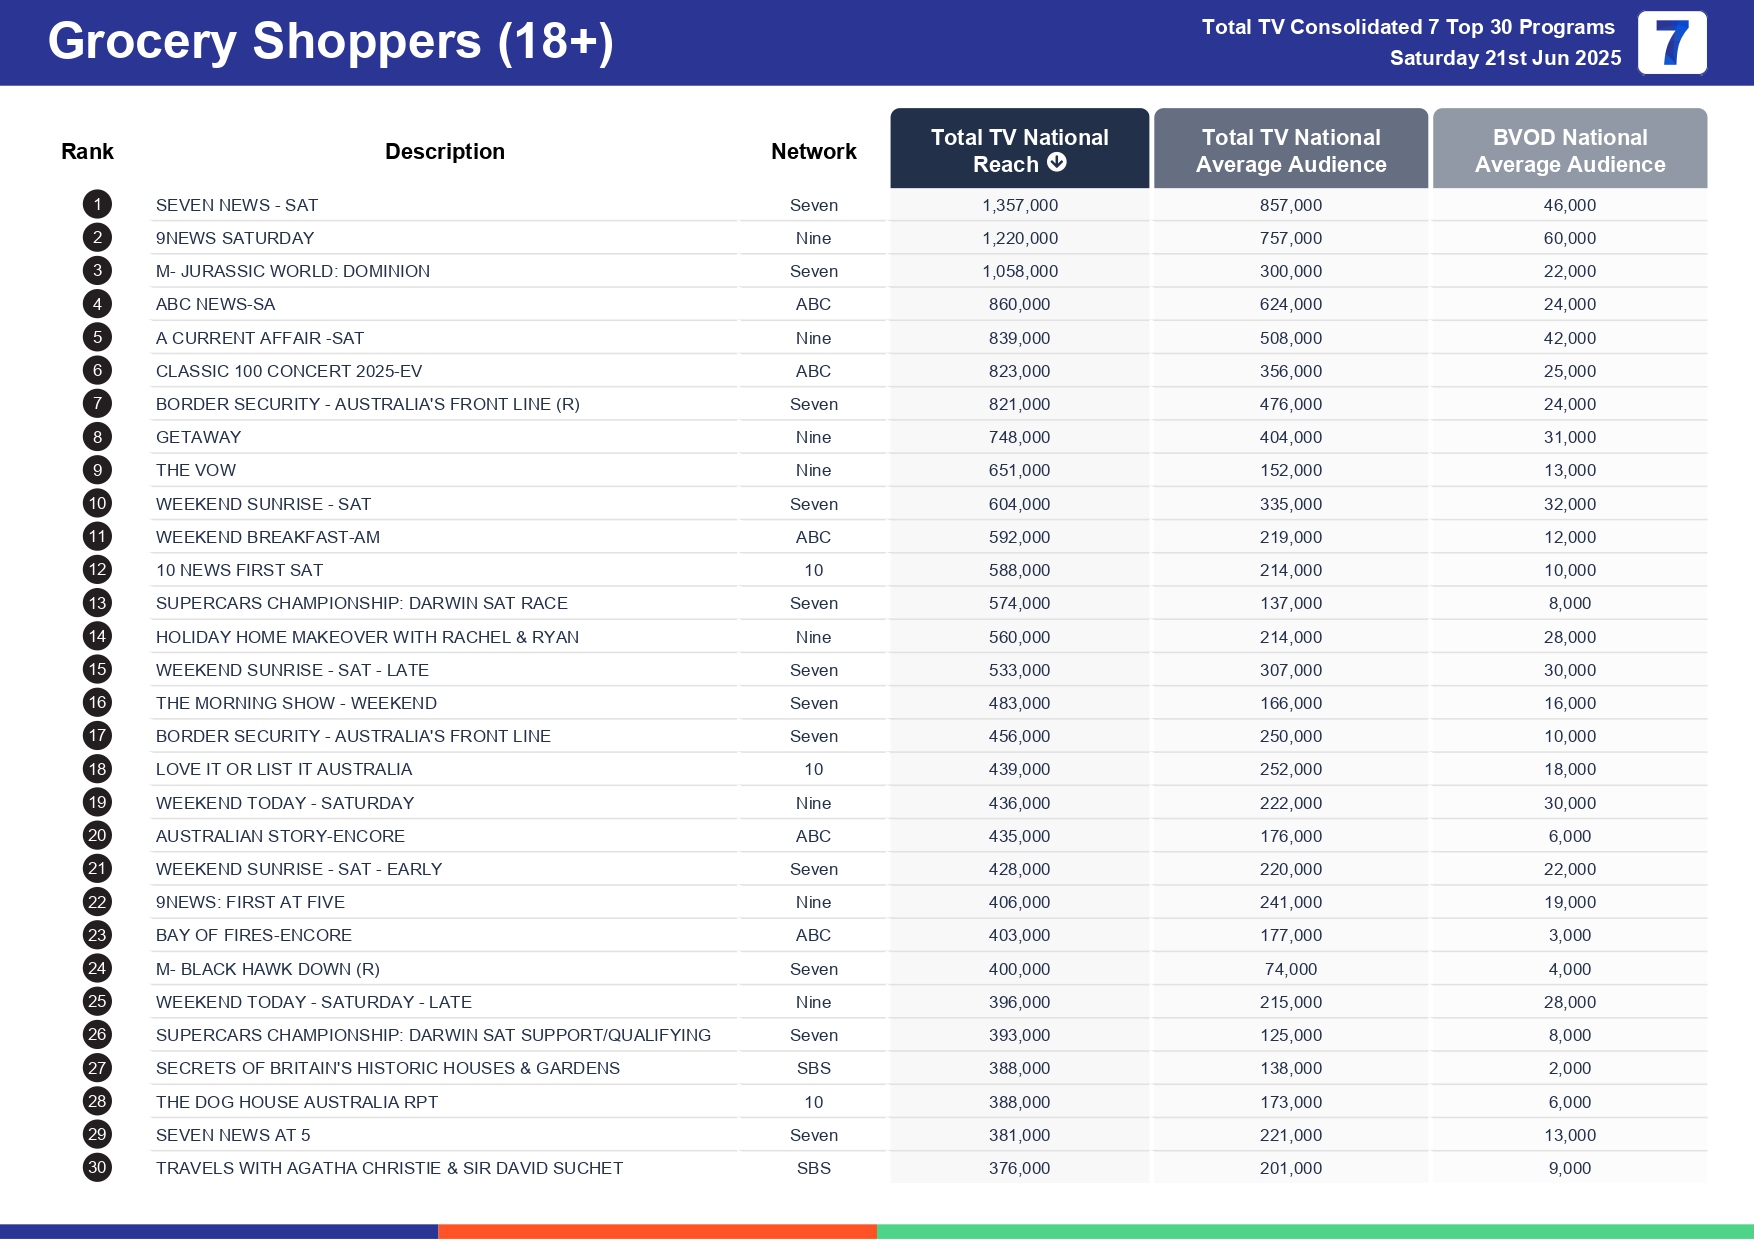Click the orange footer bar segment
The width and height of the screenshot is (1754, 1241).
click(x=657, y=1231)
